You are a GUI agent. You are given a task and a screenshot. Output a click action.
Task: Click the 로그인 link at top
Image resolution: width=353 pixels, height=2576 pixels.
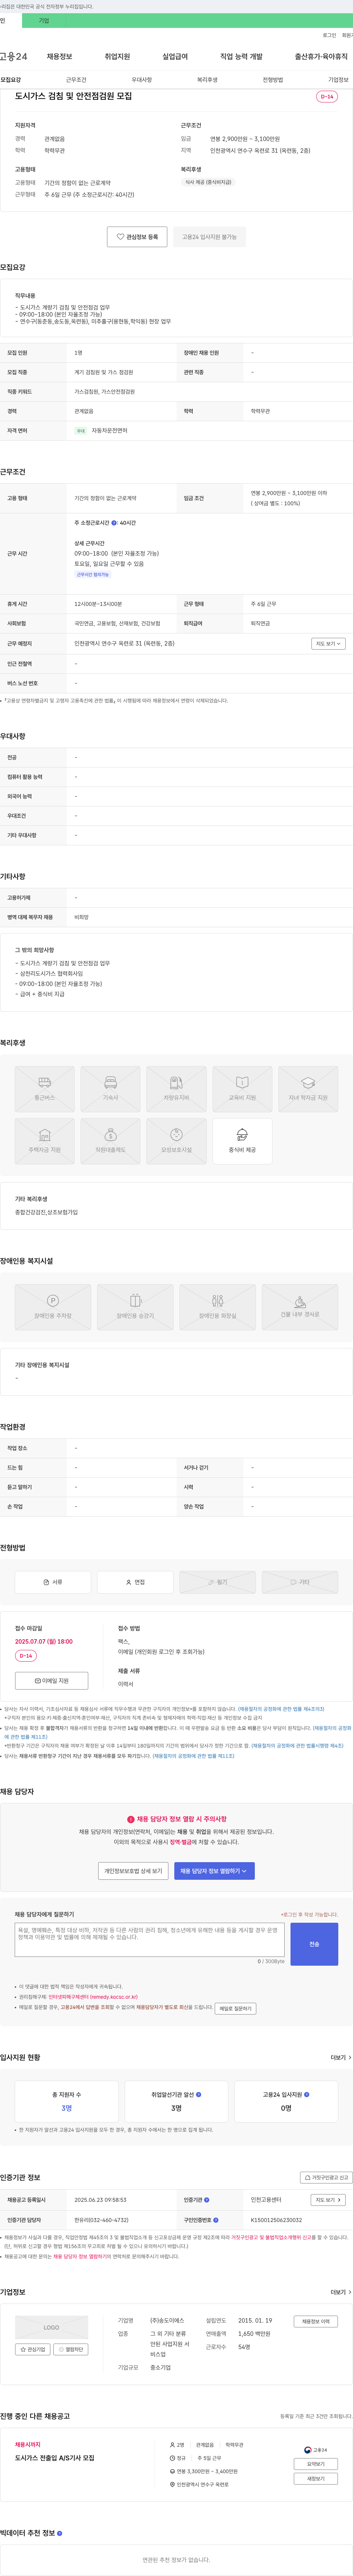[x=329, y=35]
